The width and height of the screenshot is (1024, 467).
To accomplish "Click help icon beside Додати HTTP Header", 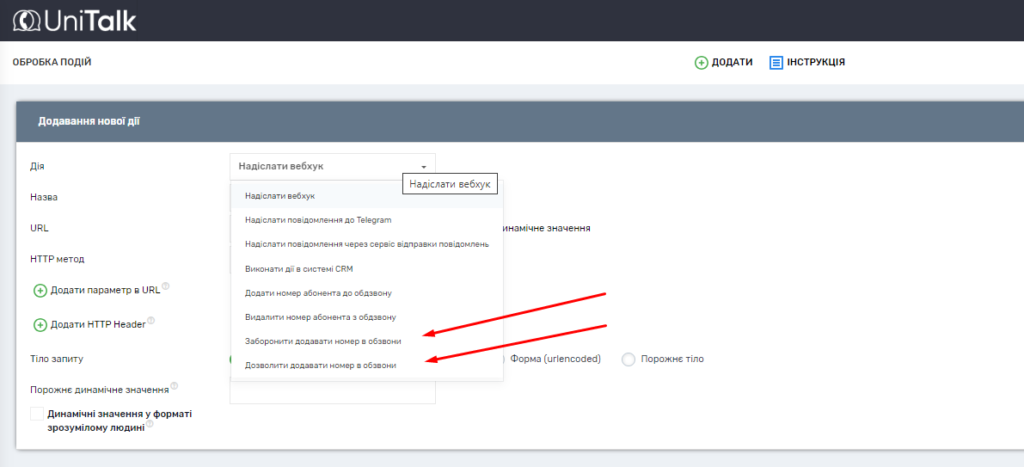I will coord(152,321).
